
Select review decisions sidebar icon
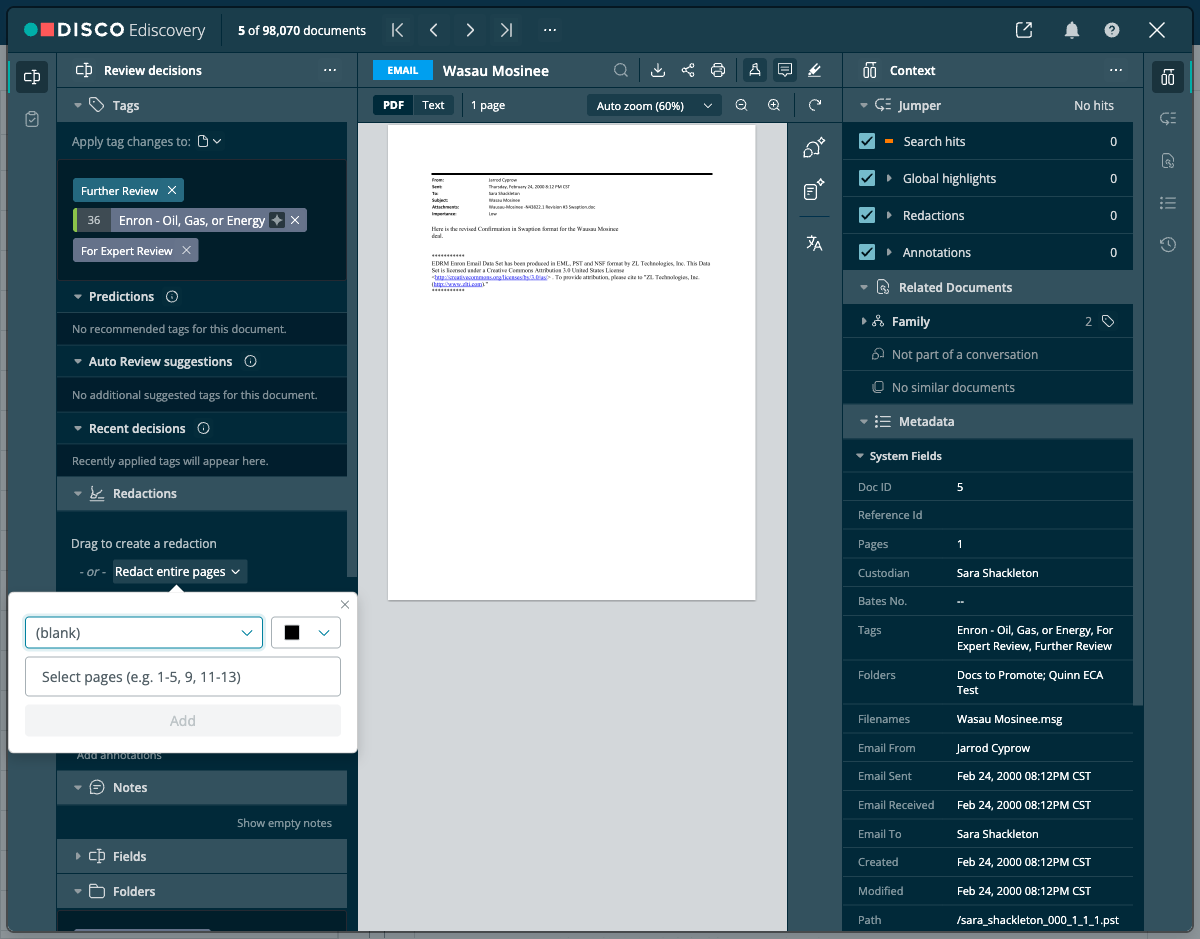[32, 77]
